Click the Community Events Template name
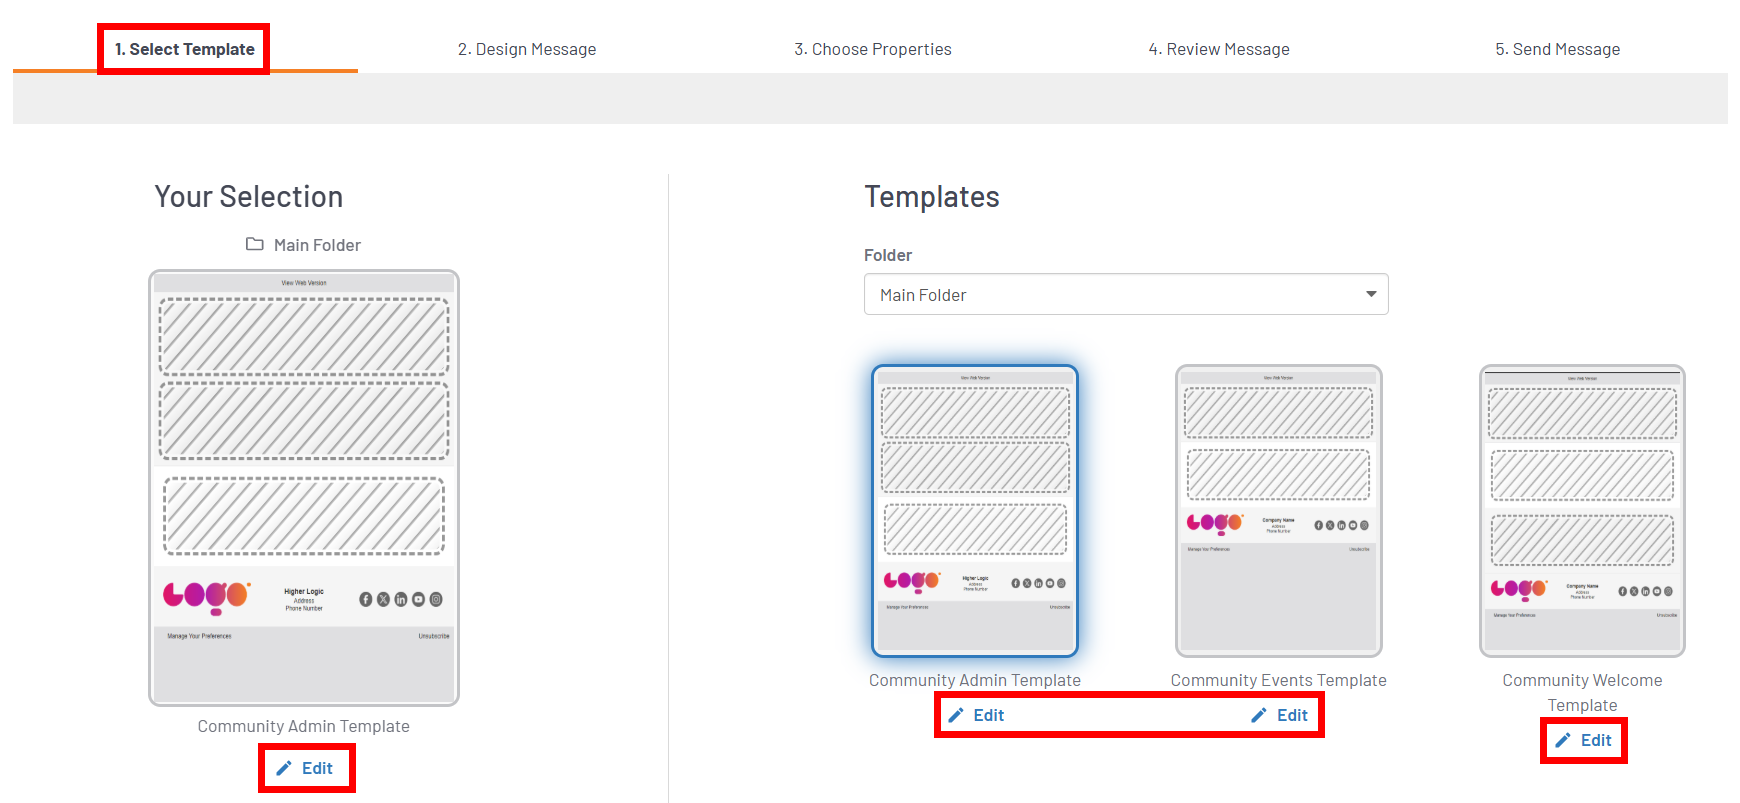The image size is (1740, 803). (x=1278, y=680)
